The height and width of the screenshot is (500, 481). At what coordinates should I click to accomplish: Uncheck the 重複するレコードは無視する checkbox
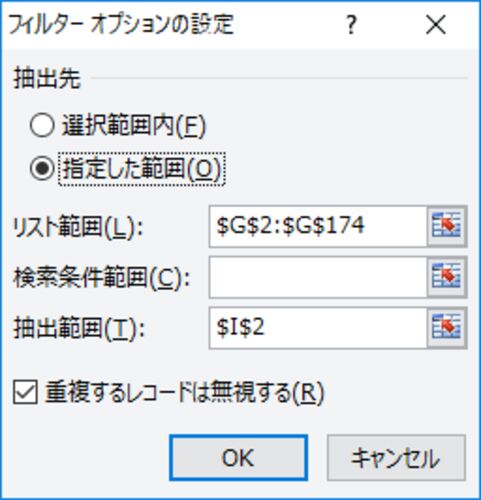[x=25, y=393]
